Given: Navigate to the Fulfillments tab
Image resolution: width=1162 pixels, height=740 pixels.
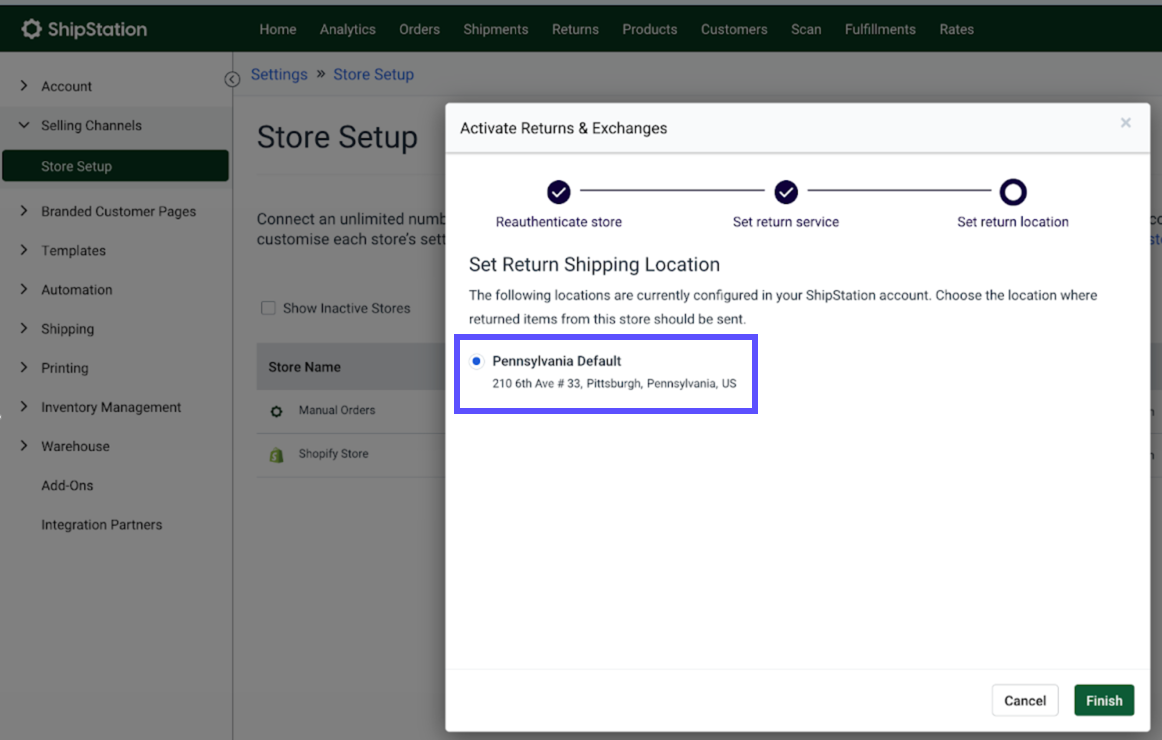Looking at the screenshot, I should pyautogui.click(x=879, y=29).
